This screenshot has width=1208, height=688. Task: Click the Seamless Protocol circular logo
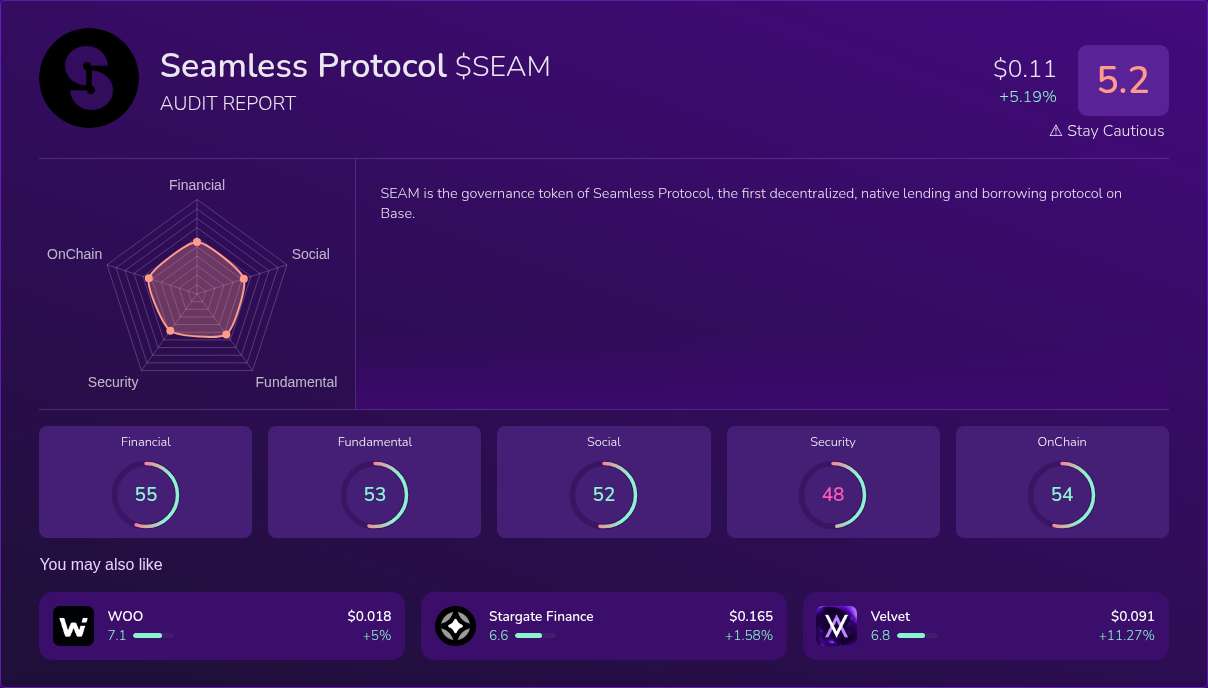[88, 78]
